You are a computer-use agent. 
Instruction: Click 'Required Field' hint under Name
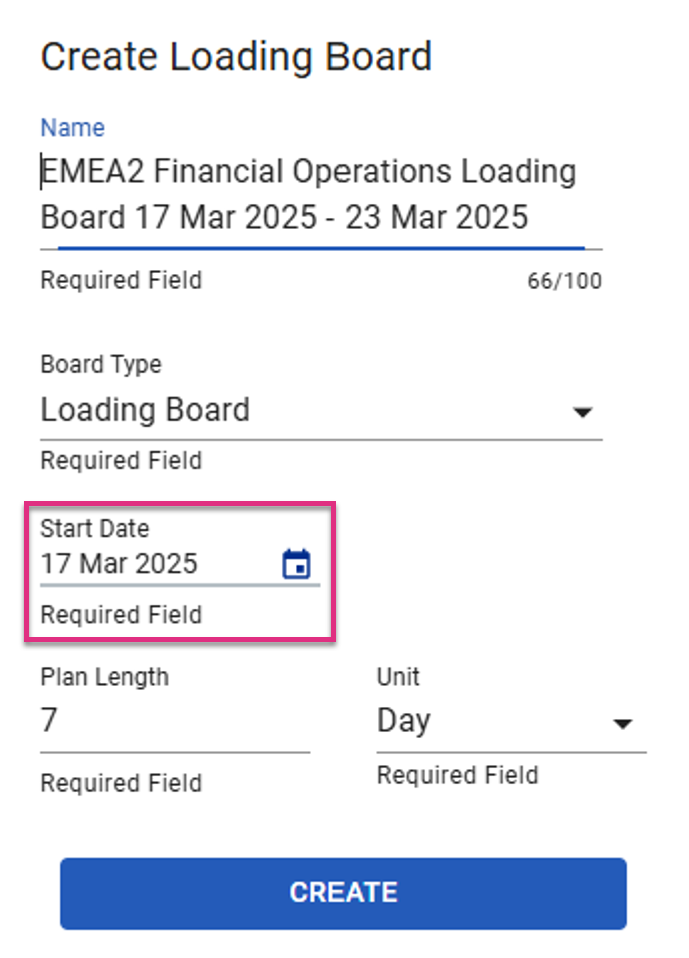coord(121,280)
